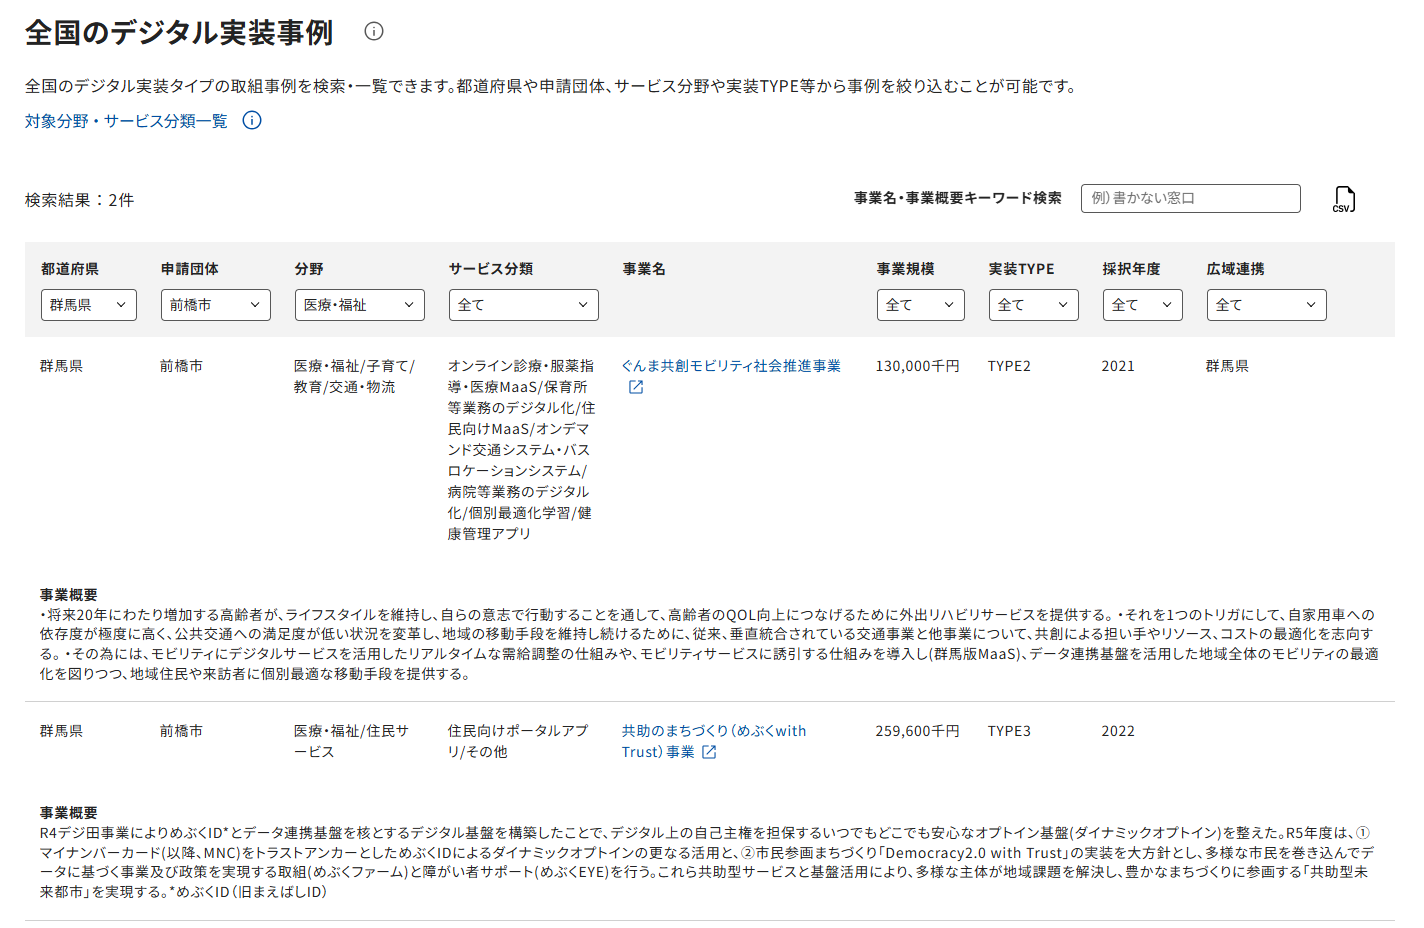Download results with the CSV file icon
The height and width of the screenshot is (928, 1424).
[x=1344, y=199]
